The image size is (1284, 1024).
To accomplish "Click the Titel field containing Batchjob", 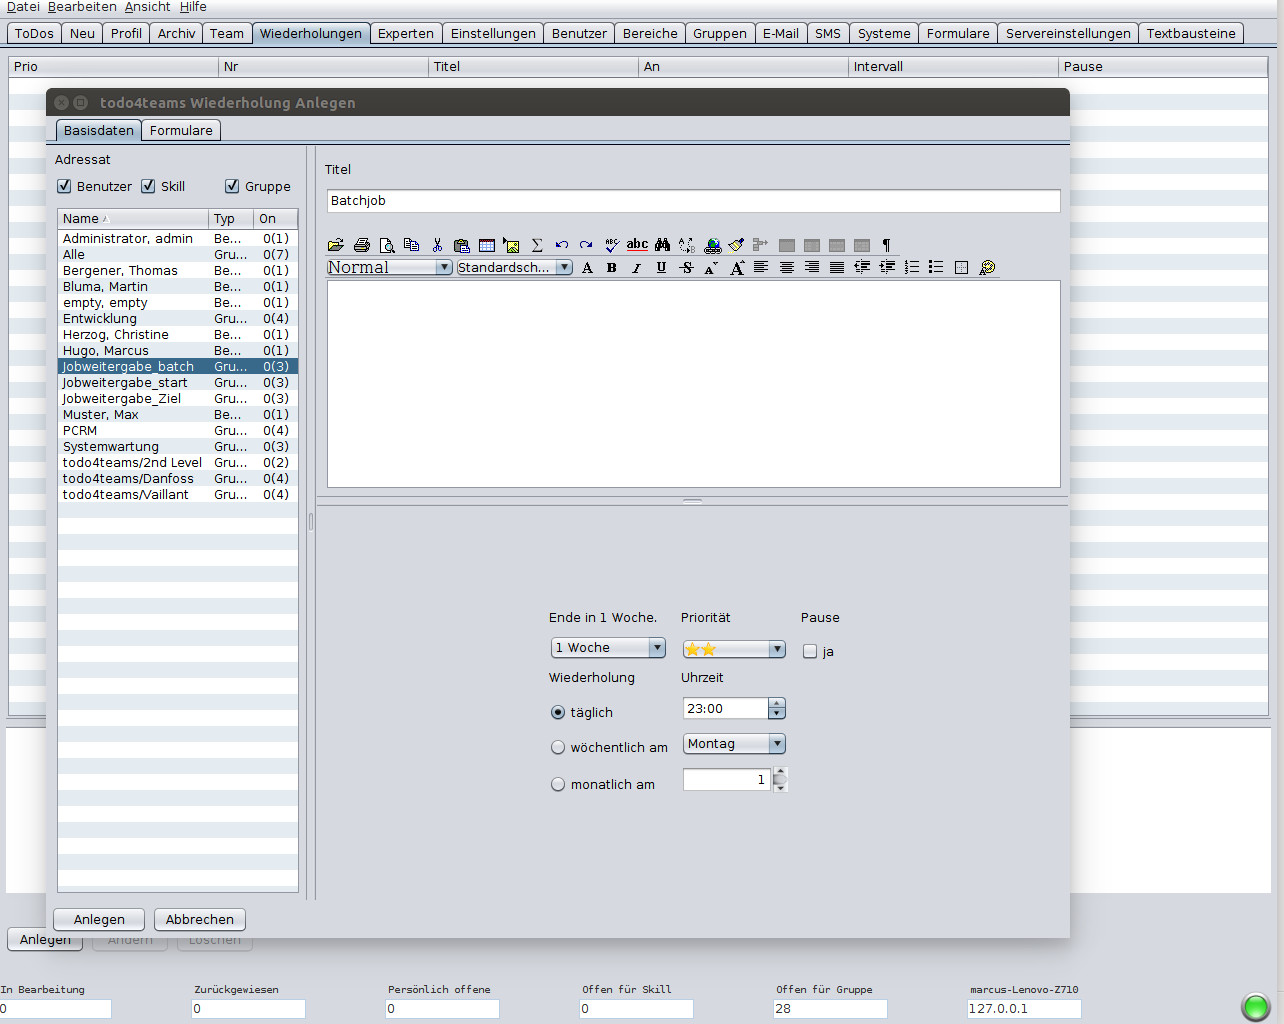I will click(x=693, y=201).
